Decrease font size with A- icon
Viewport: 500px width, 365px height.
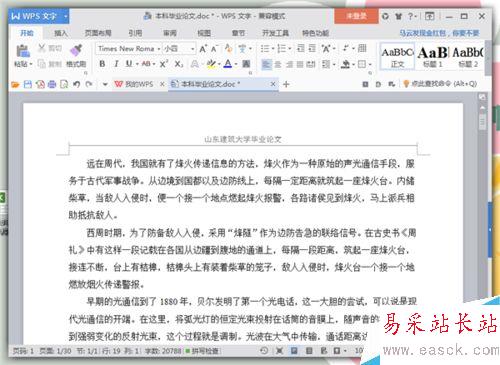214,49
